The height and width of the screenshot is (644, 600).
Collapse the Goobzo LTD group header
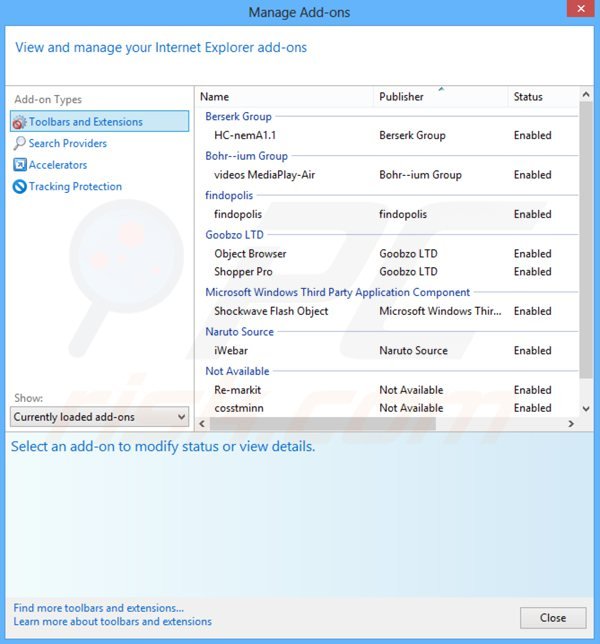pos(234,235)
